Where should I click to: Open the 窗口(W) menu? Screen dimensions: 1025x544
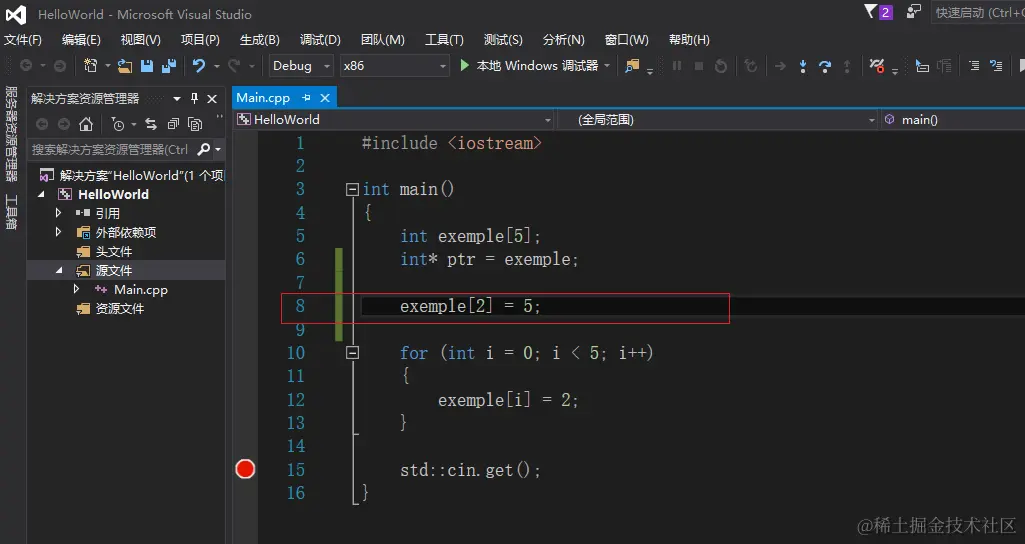pos(626,40)
